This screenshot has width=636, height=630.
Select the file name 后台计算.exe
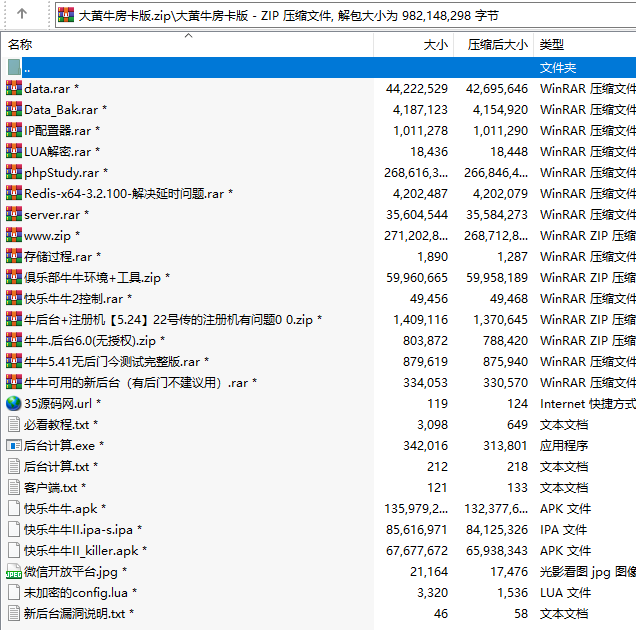coord(59,446)
